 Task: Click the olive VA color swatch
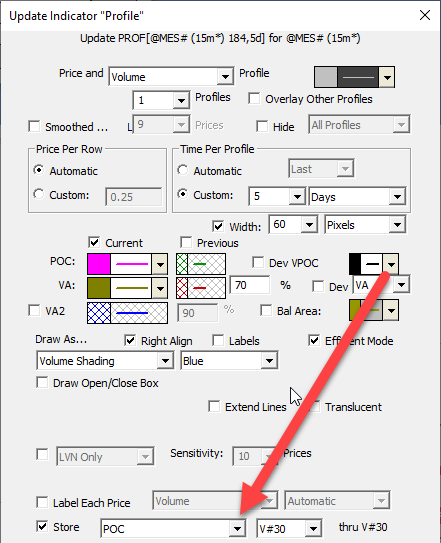(x=99, y=288)
